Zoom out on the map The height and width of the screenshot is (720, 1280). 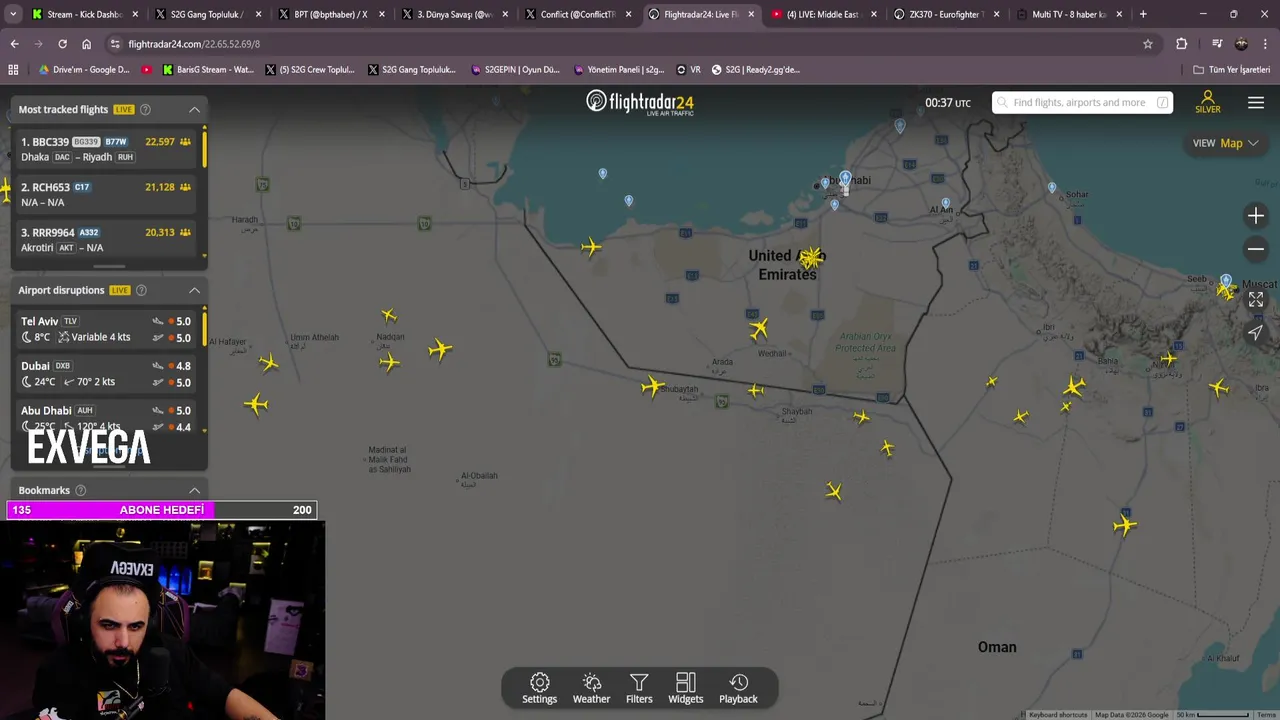point(1256,249)
